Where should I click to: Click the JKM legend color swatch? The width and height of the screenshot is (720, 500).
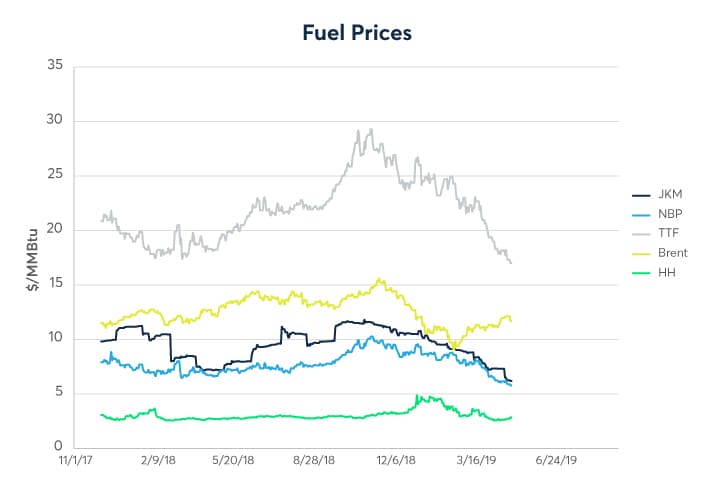point(642,195)
